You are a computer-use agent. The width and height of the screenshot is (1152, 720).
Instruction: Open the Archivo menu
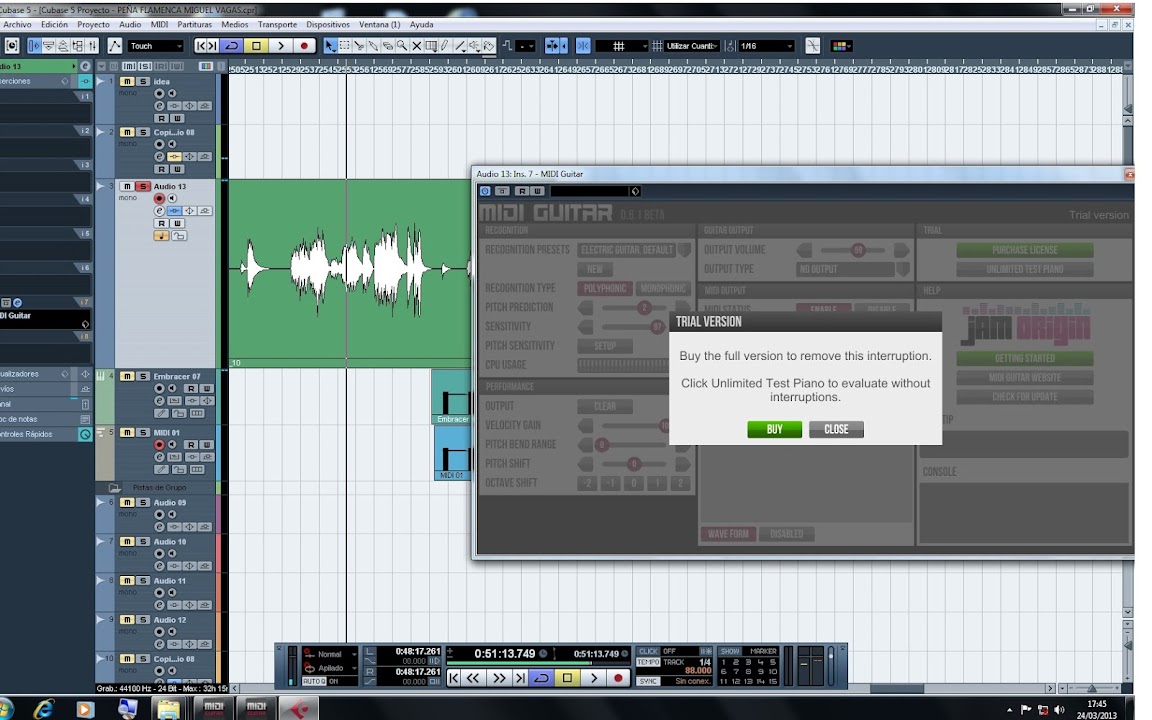click(x=17, y=24)
